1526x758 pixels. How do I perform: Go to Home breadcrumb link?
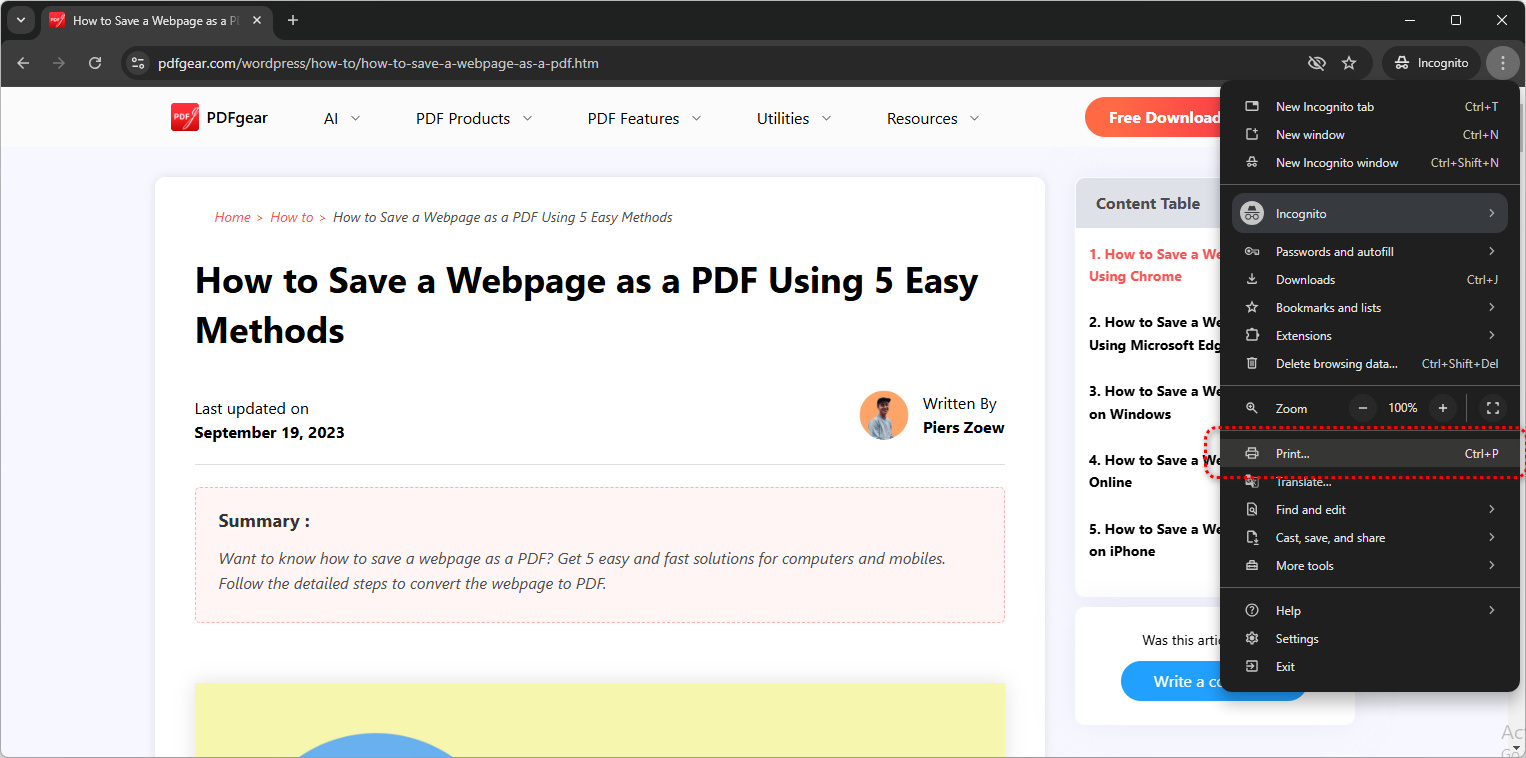233,217
